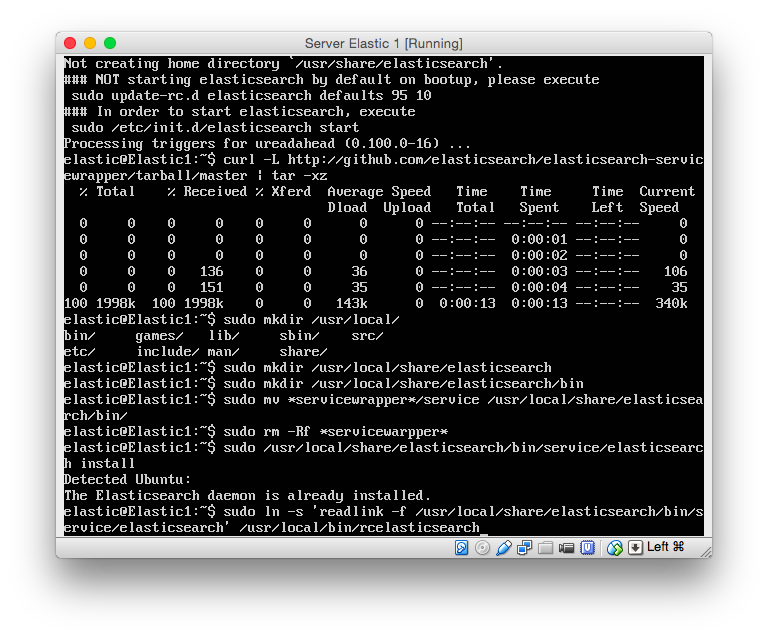The width and height of the screenshot is (768, 638).
Task: Click the CPU virtualization chip icon
Action: (x=588, y=547)
